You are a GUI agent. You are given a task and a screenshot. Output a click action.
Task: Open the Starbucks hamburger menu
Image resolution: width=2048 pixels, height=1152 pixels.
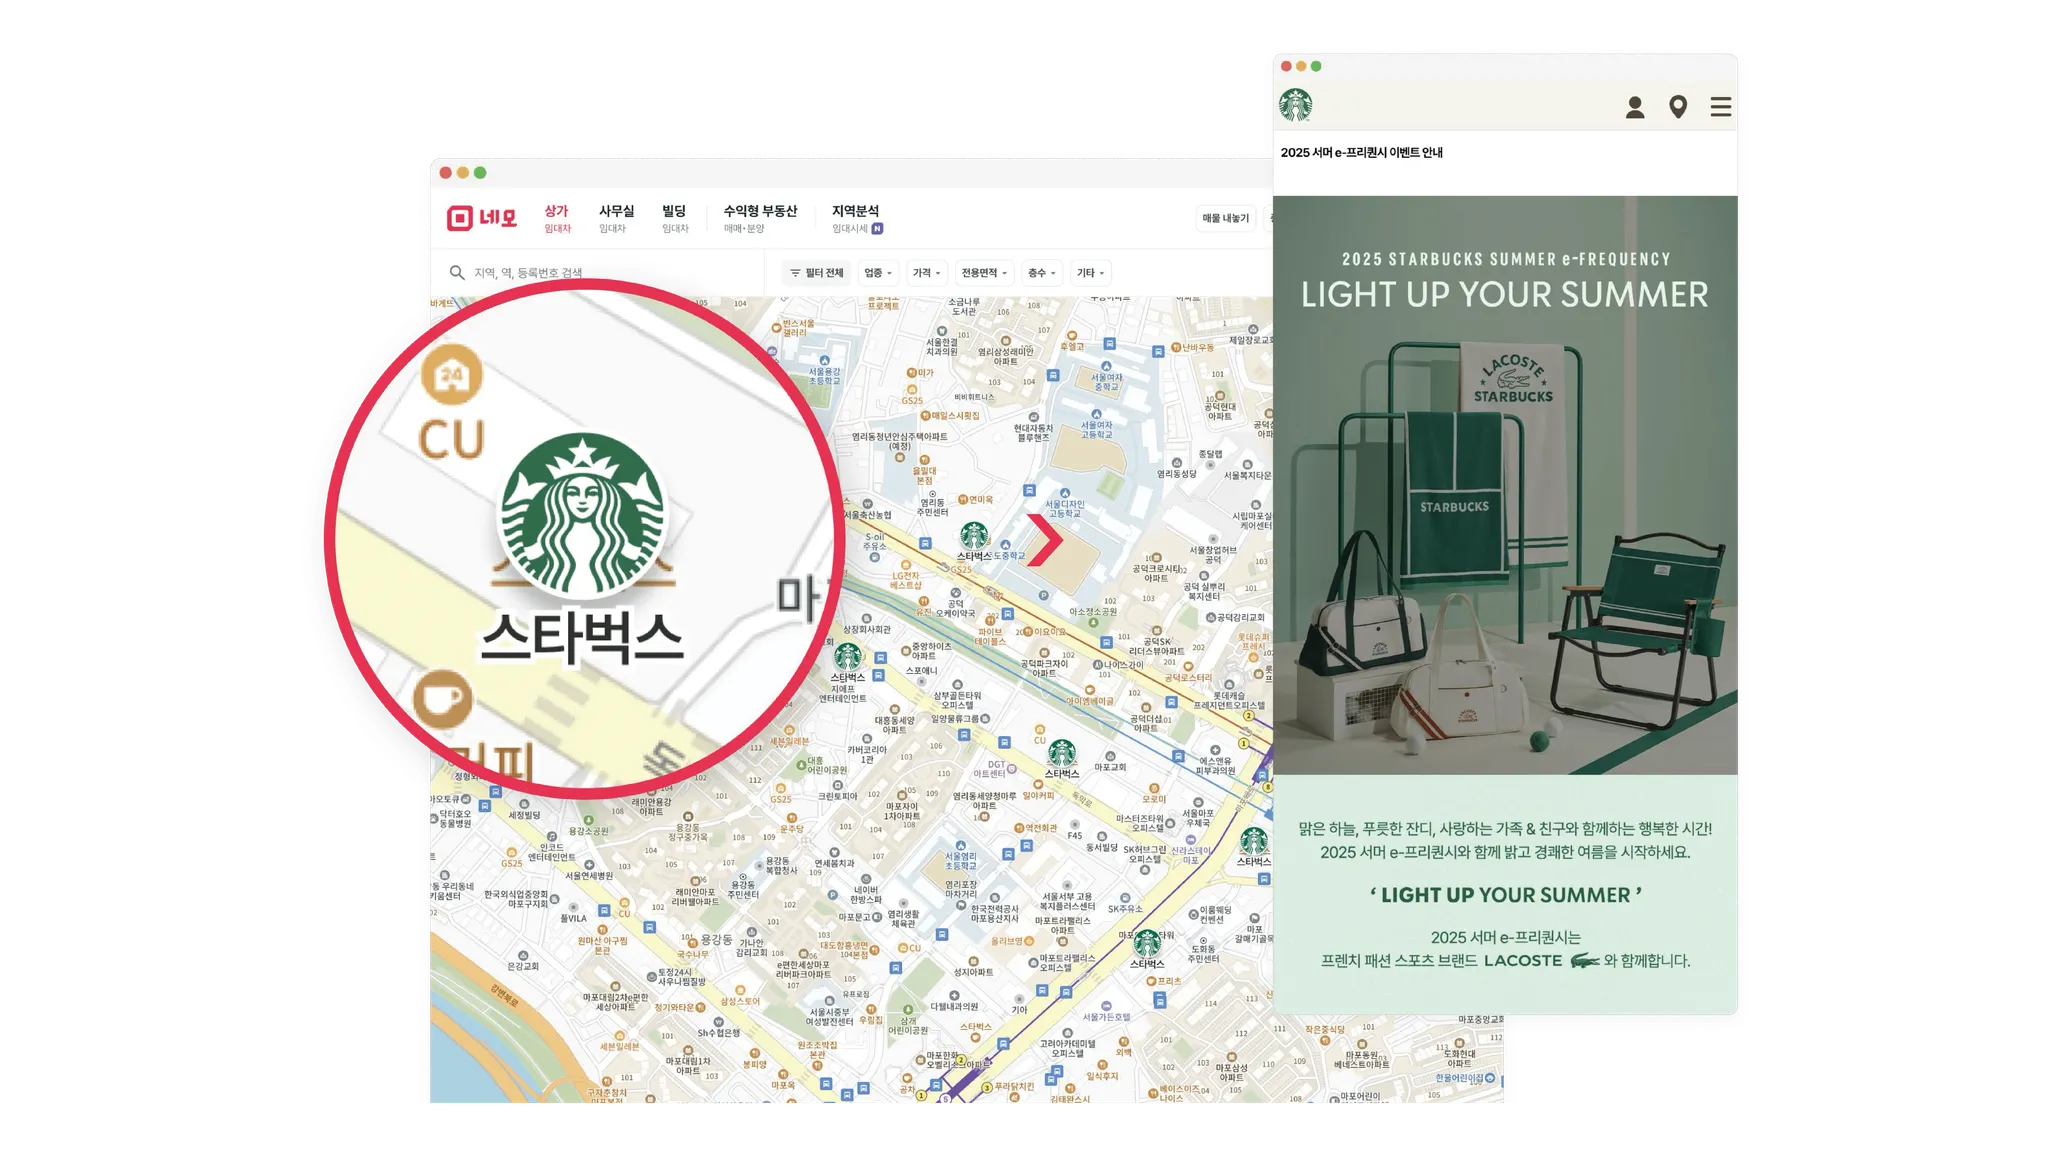pyautogui.click(x=1720, y=107)
